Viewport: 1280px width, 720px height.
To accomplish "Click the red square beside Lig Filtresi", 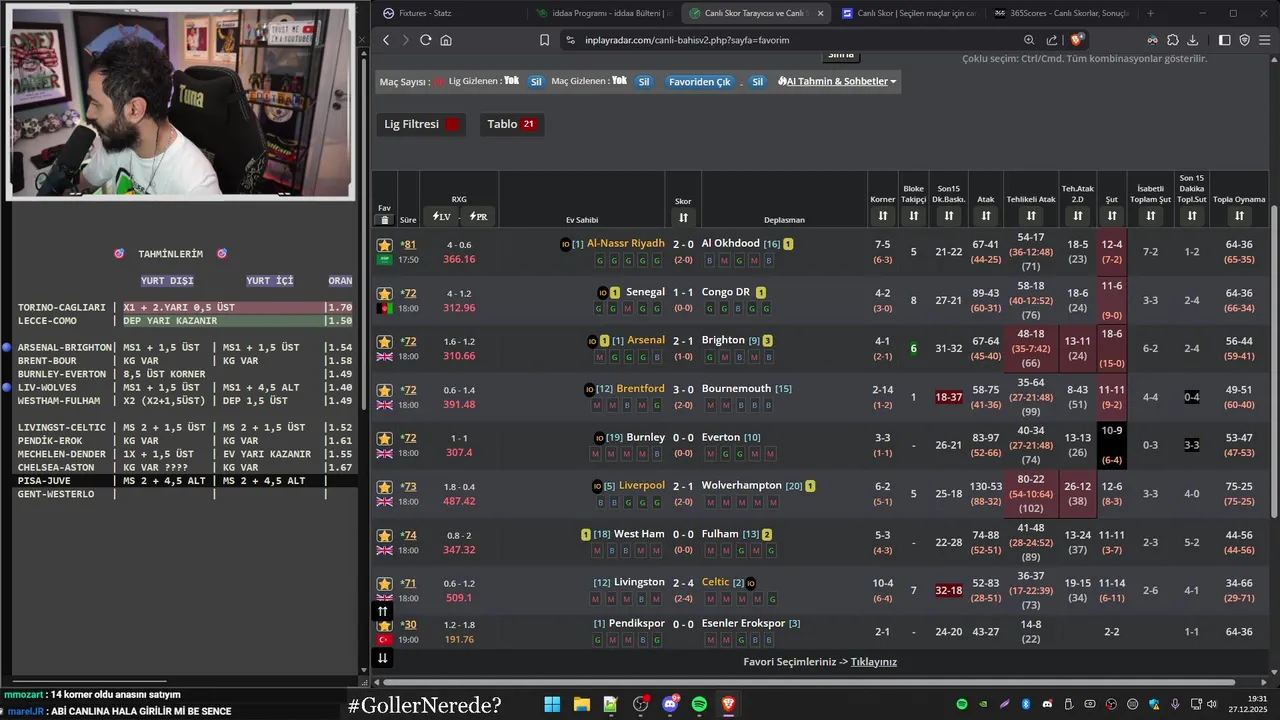I will (452, 124).
